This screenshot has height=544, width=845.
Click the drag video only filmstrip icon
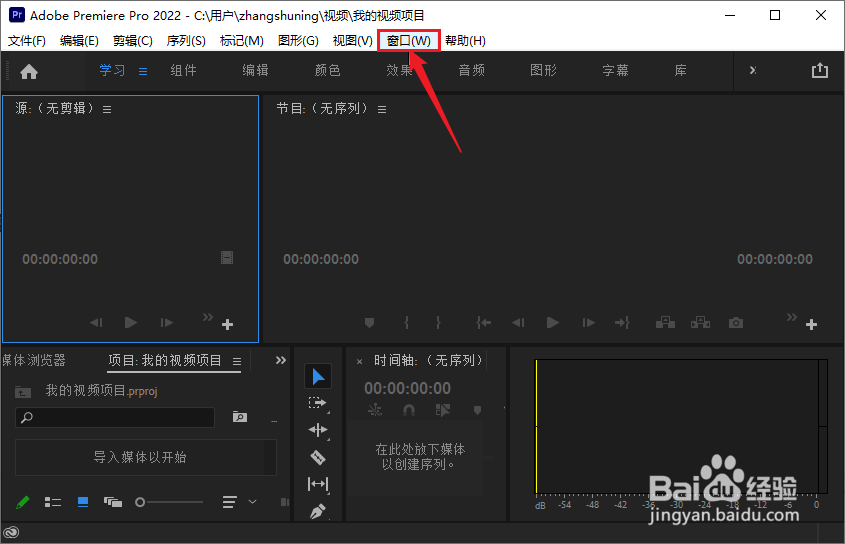tap(227, 258)
